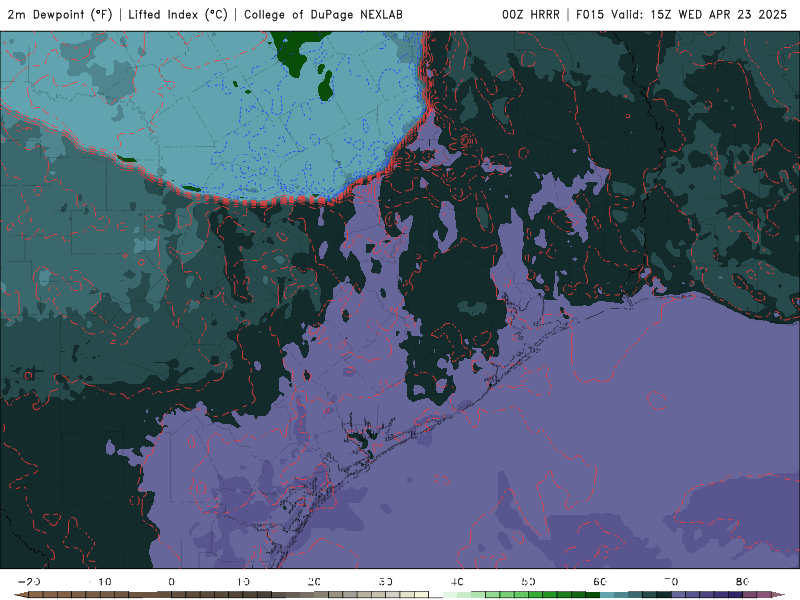800x600 pixels.
Task: Click the 70 label on the color scale
Action: point(671,582)
